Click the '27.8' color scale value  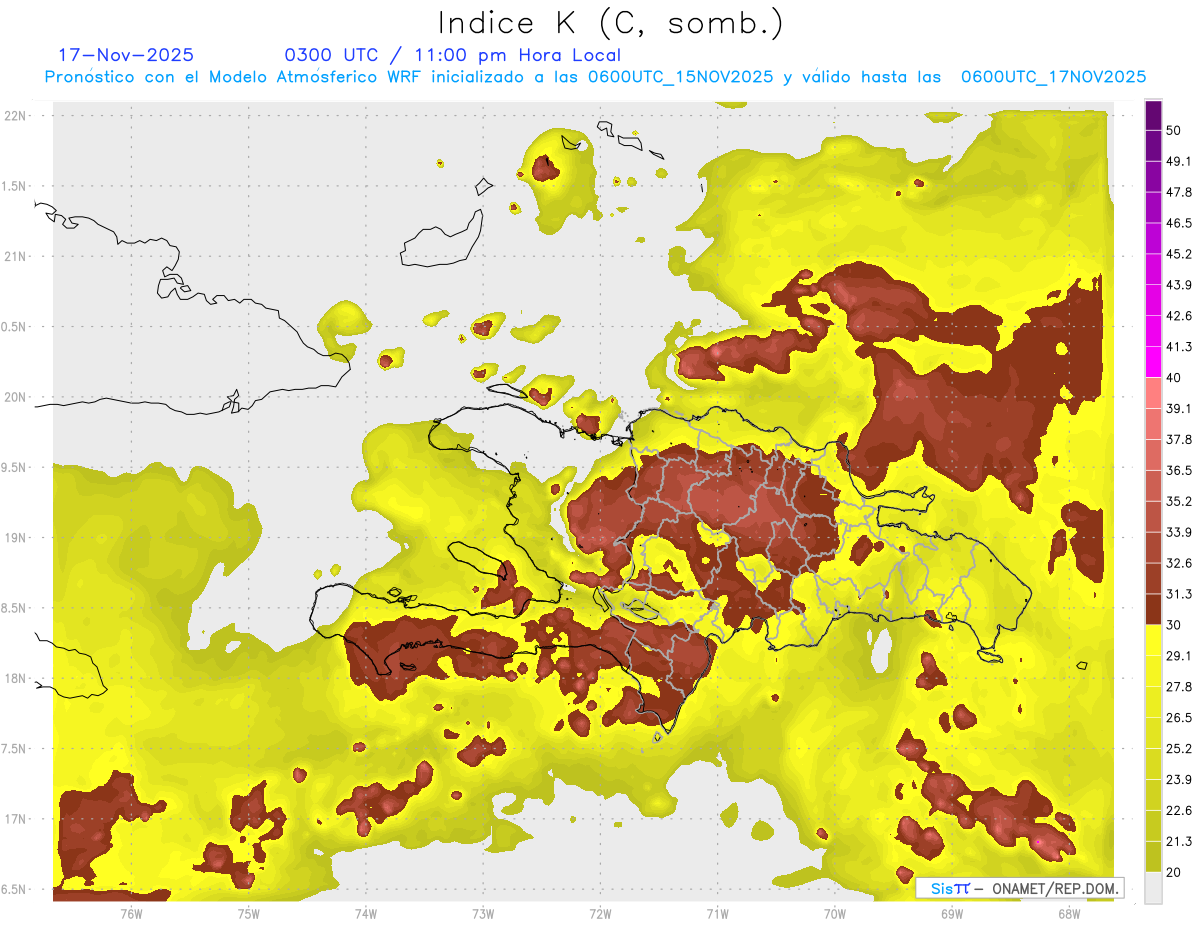tap(1179, 687)
